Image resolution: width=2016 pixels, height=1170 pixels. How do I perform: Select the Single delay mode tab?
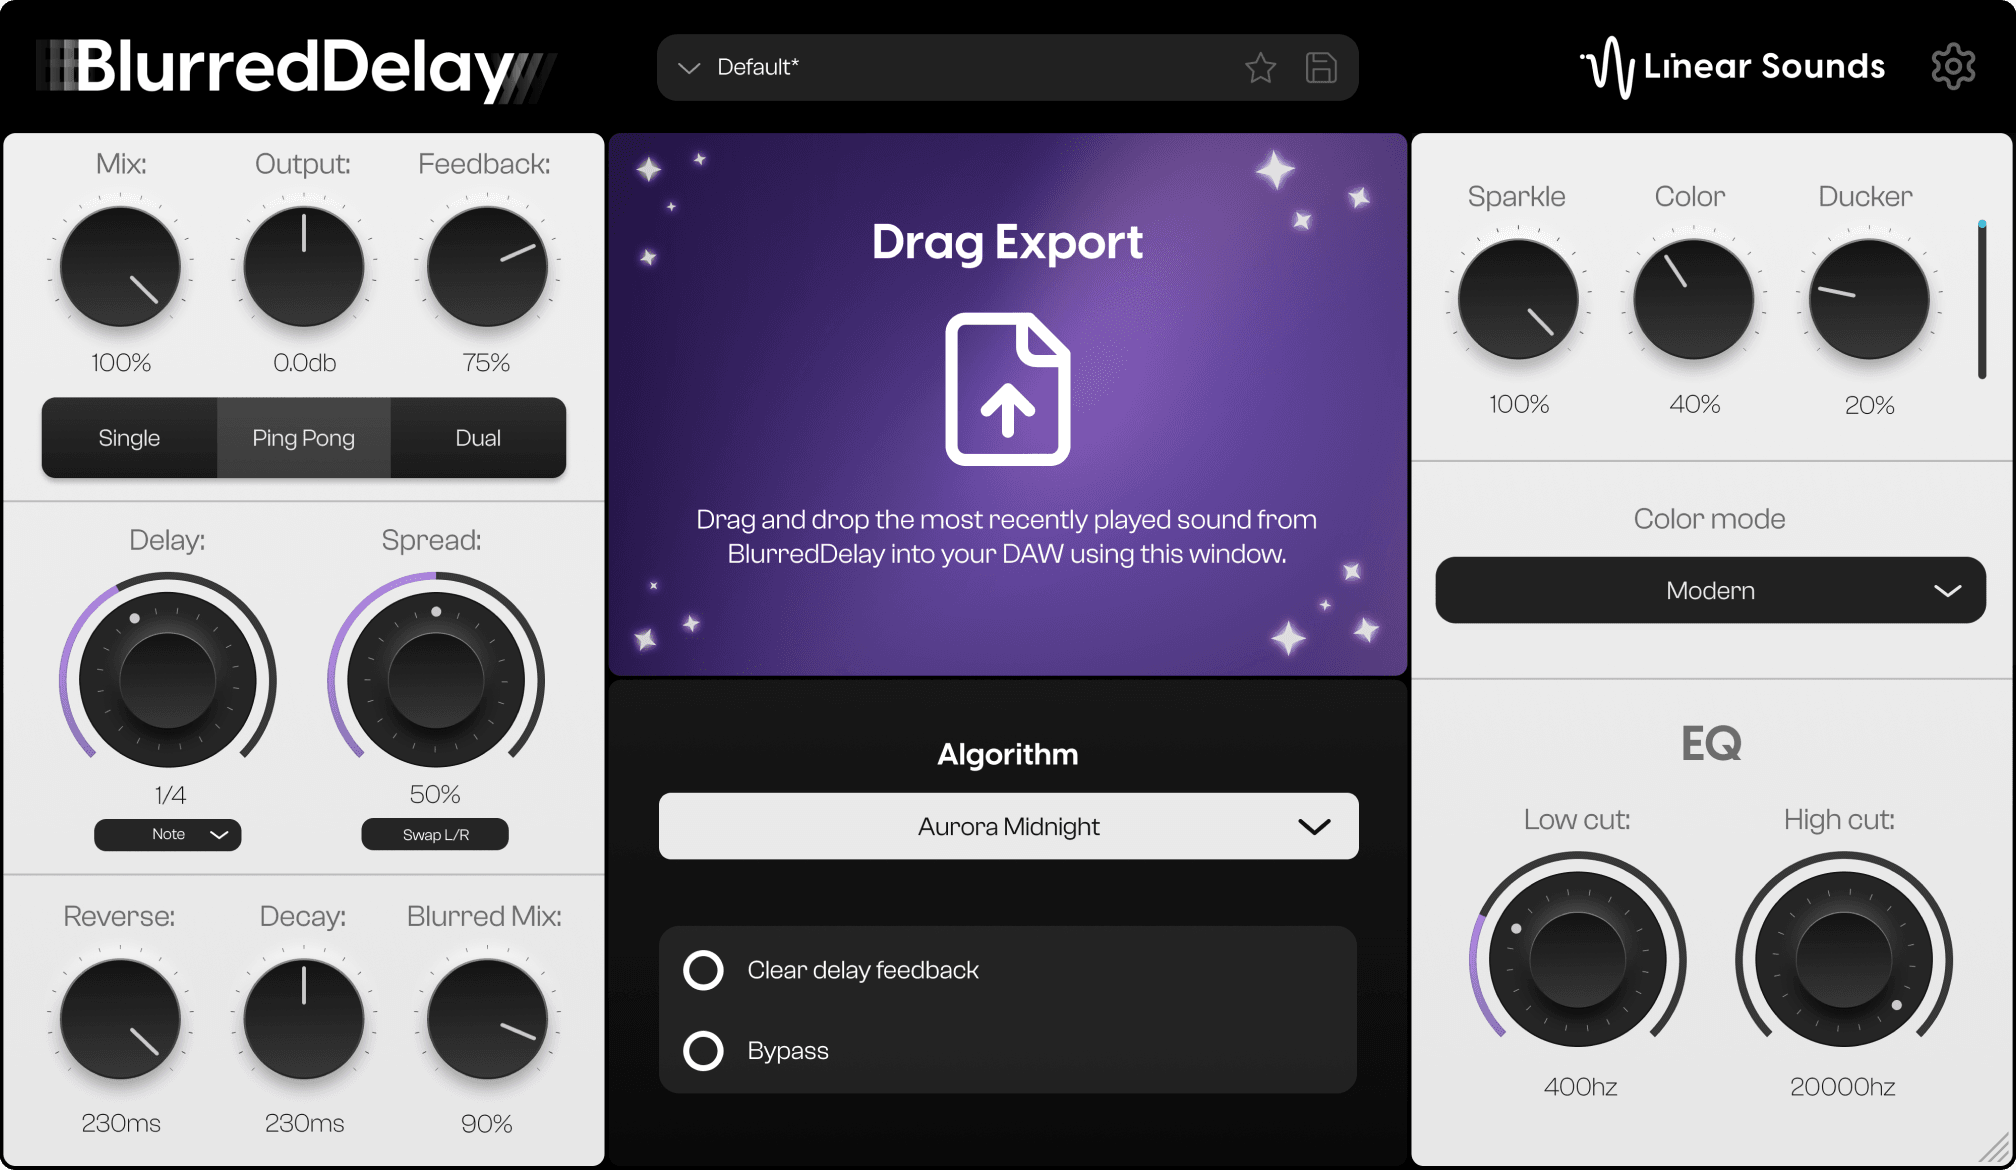pyautogui.click(x=127, y=436)
